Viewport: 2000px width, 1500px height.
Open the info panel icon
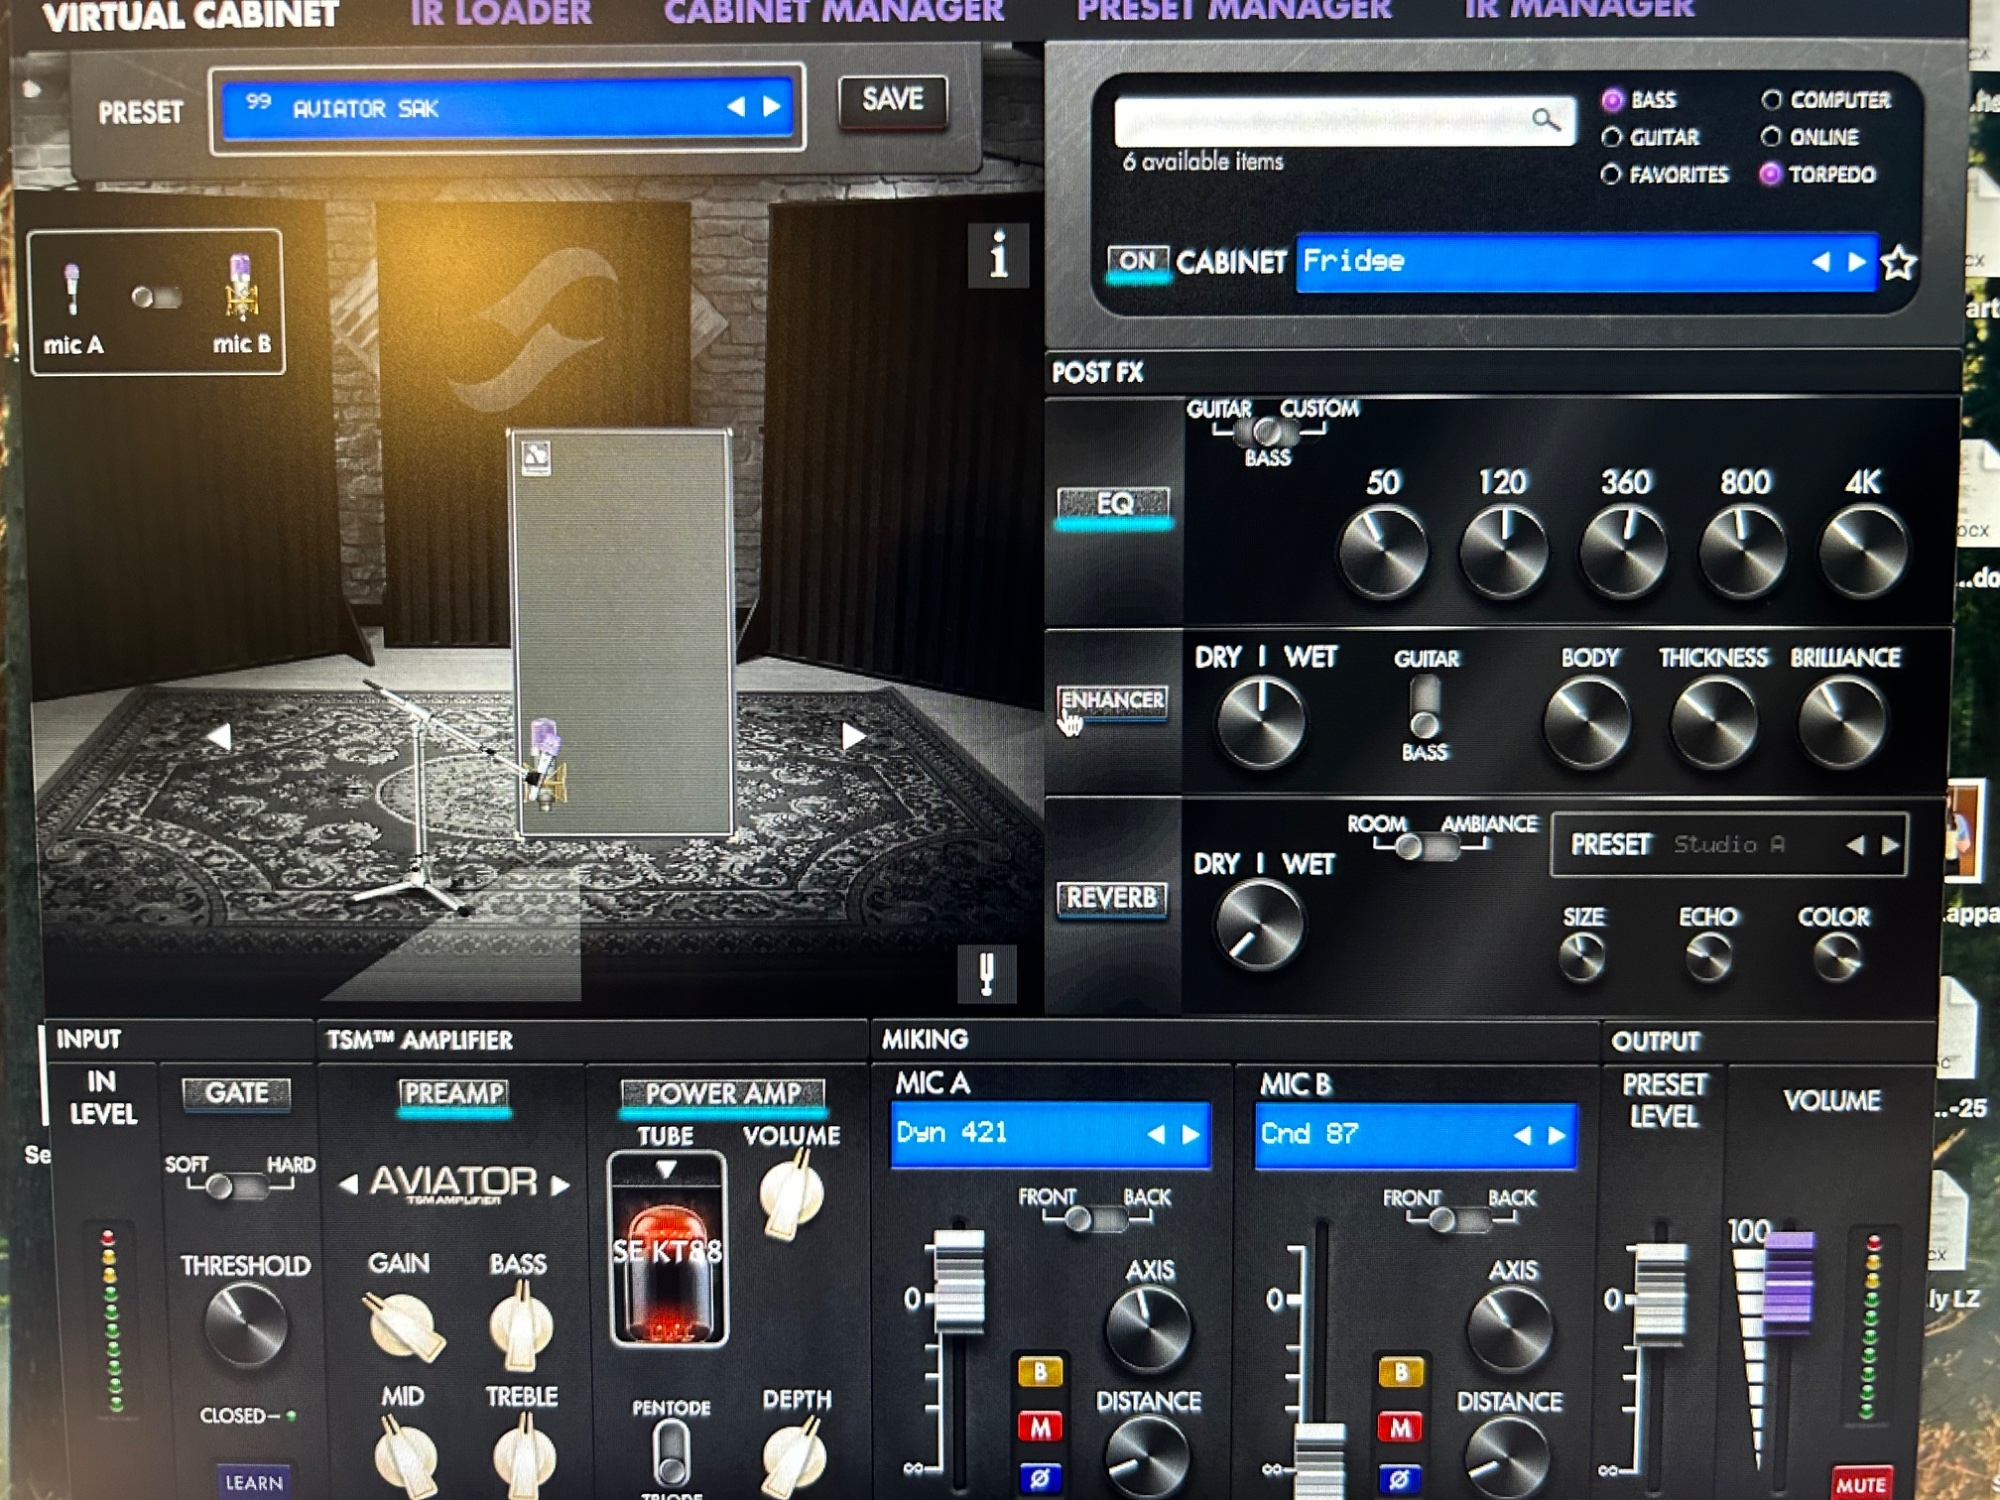click(x=998, y=254)
